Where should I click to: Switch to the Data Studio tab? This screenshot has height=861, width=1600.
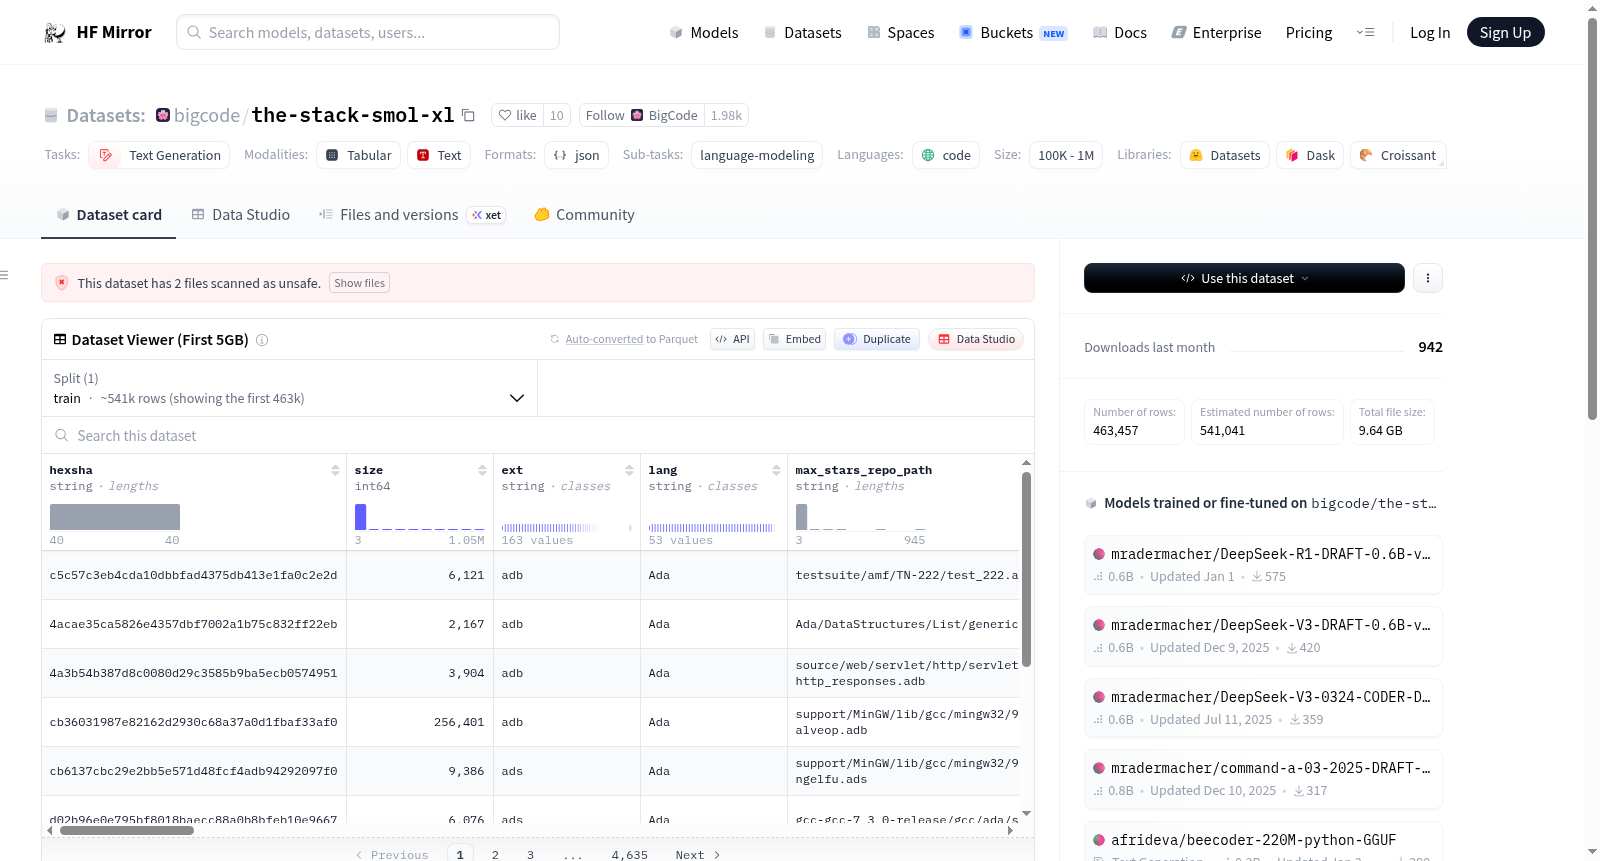click(241, 215)
